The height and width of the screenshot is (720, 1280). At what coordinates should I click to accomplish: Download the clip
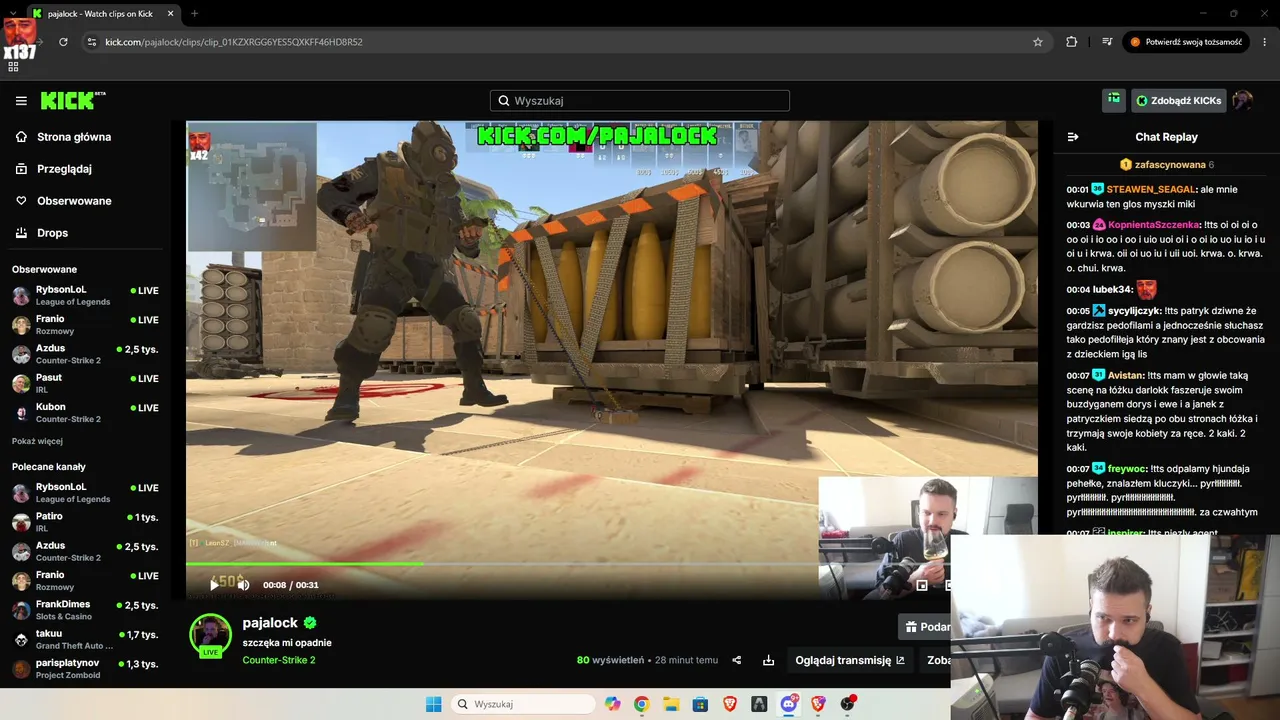click(x=768, y=660)
